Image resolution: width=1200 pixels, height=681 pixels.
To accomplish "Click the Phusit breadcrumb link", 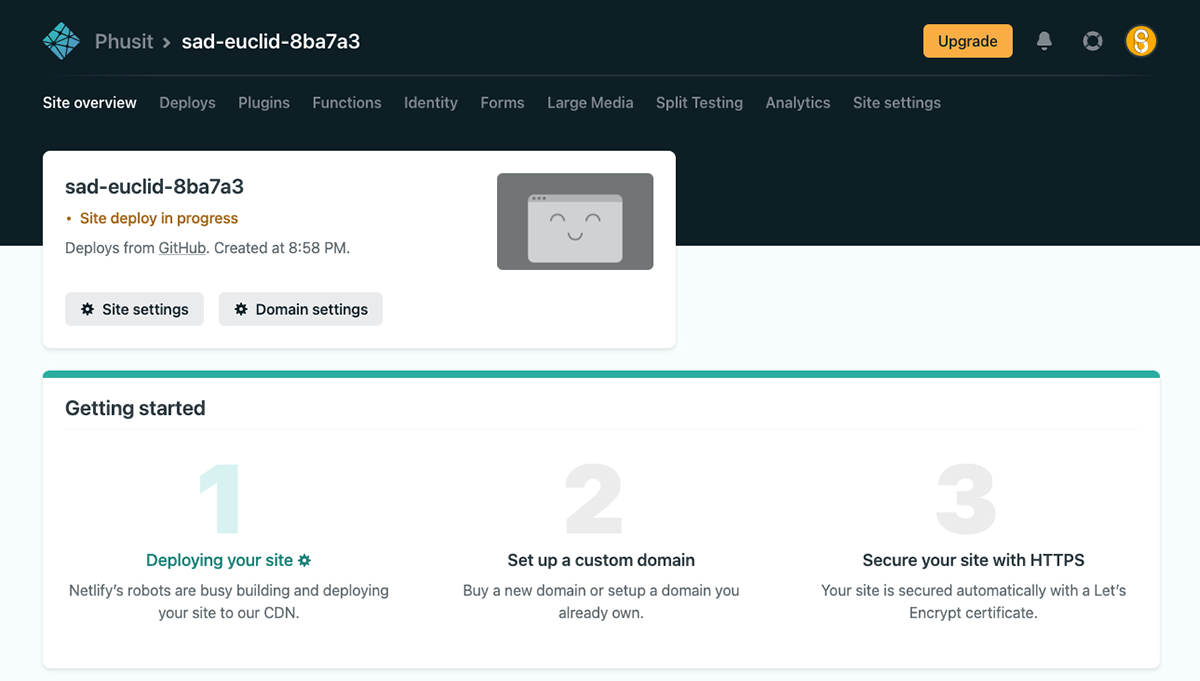I will click(x=124, y=41).
